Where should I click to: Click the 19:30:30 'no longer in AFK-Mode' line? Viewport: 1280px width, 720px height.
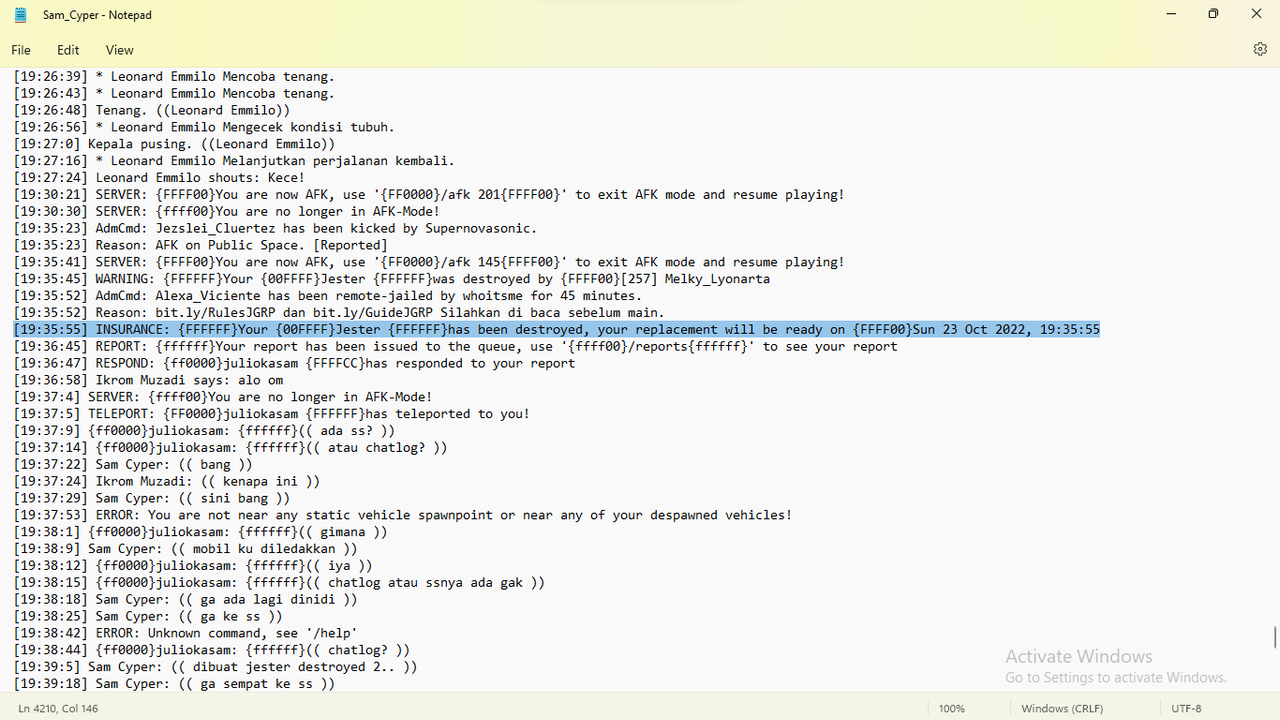click(x=227, y=212)
